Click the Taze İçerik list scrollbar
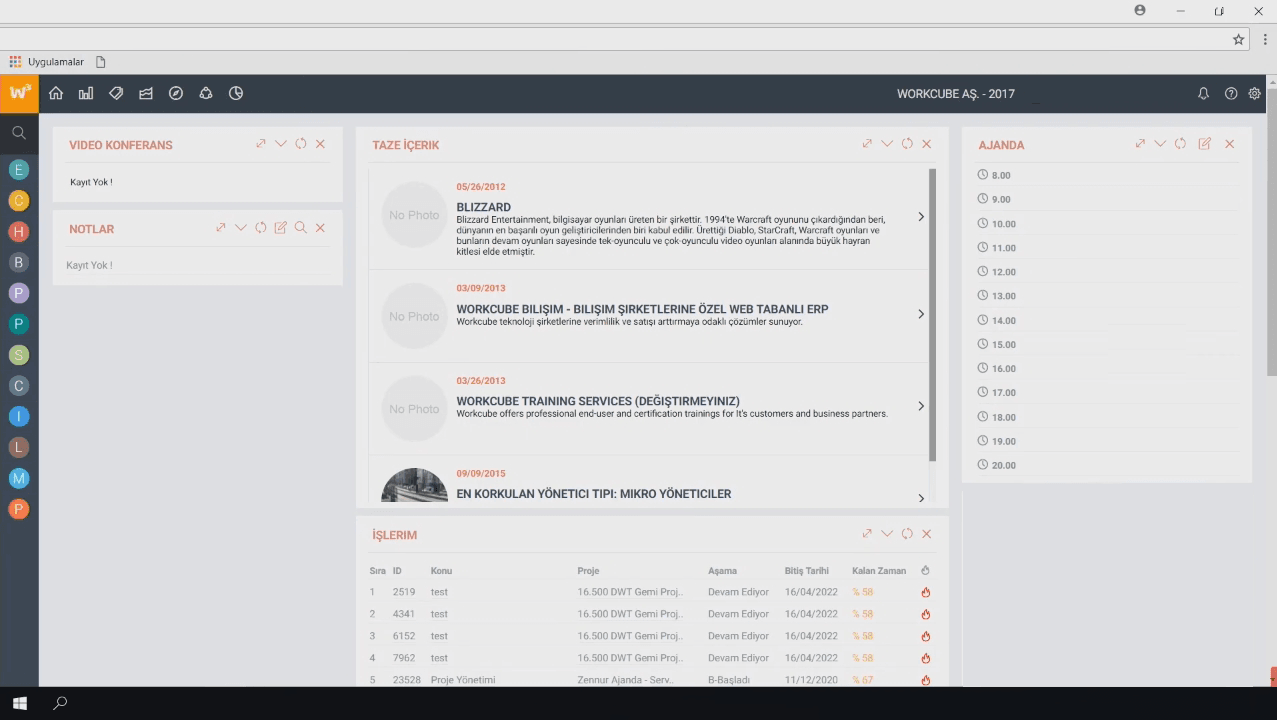1277x720 pixels. pos(933,315)
